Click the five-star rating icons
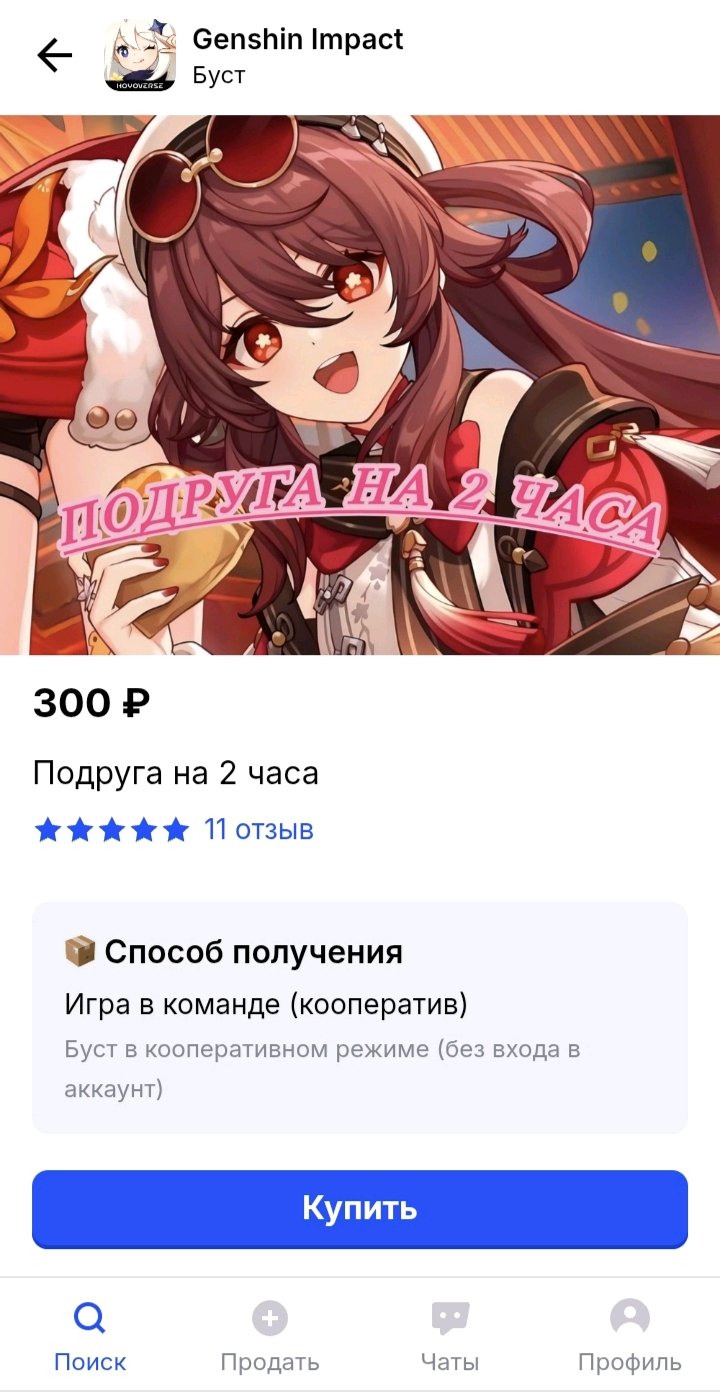 coord(112,830)
